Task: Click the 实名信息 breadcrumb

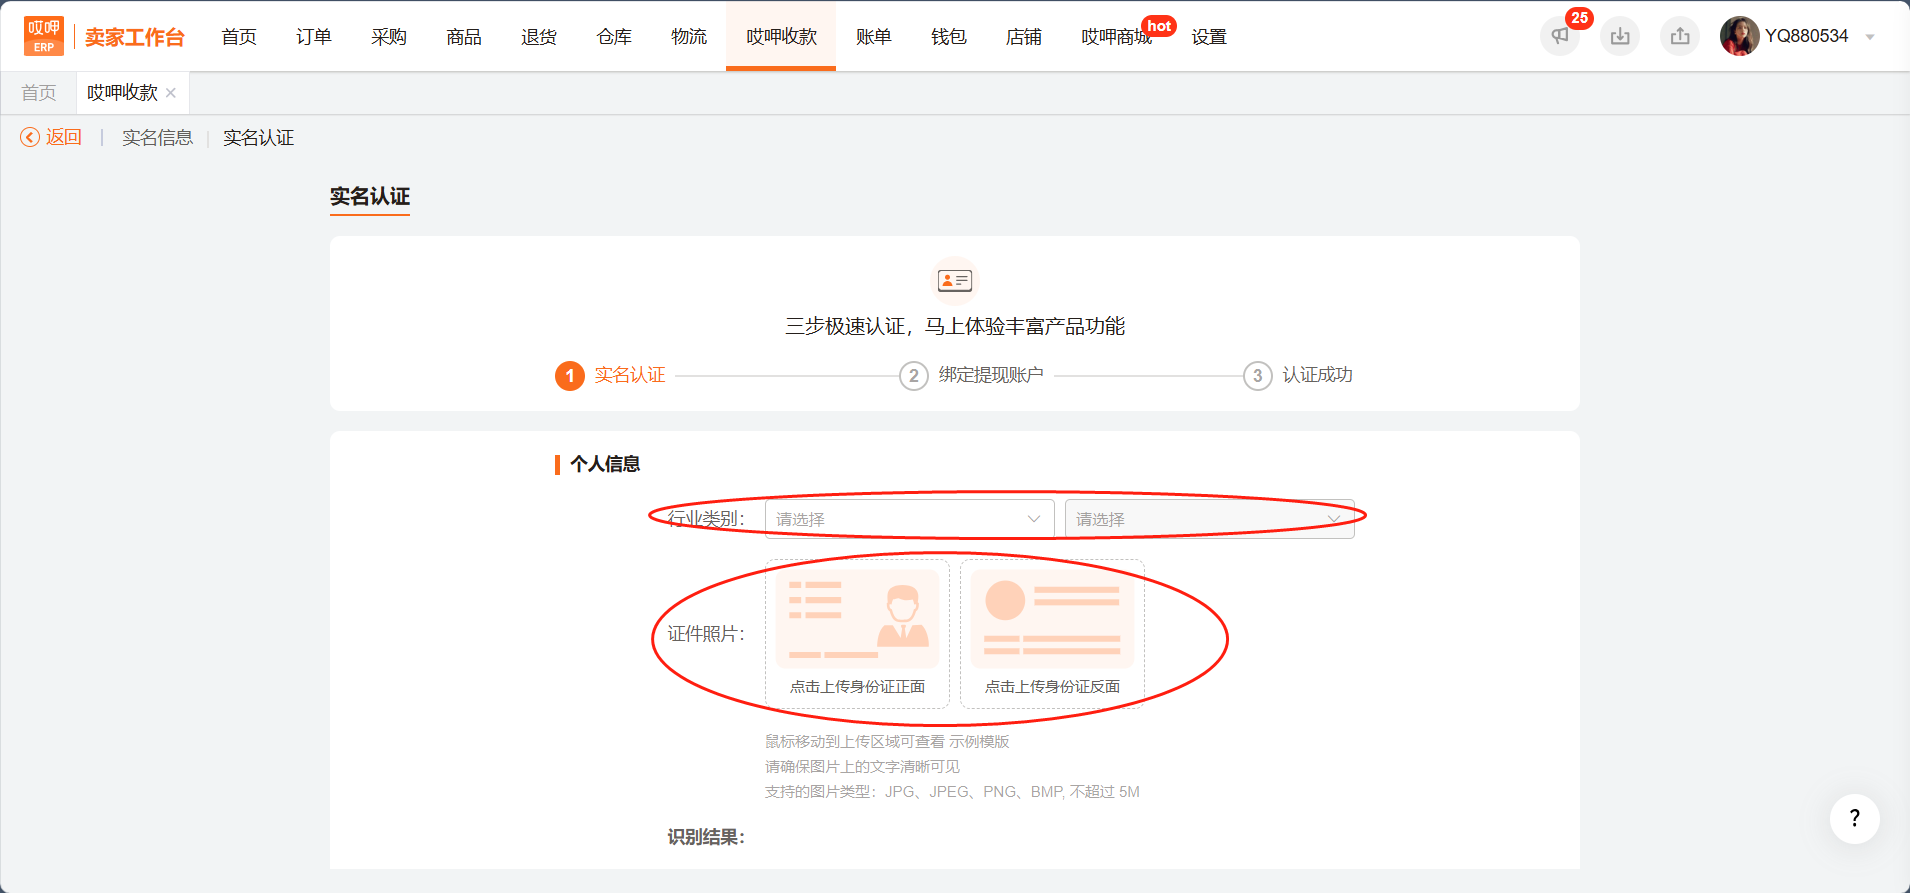Action: coord(157,138)
